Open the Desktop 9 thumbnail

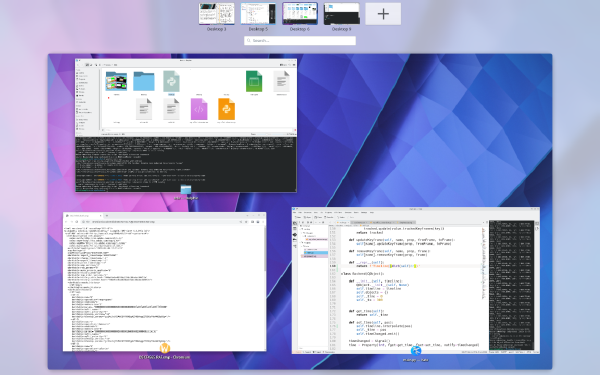[x=341, y=14]
